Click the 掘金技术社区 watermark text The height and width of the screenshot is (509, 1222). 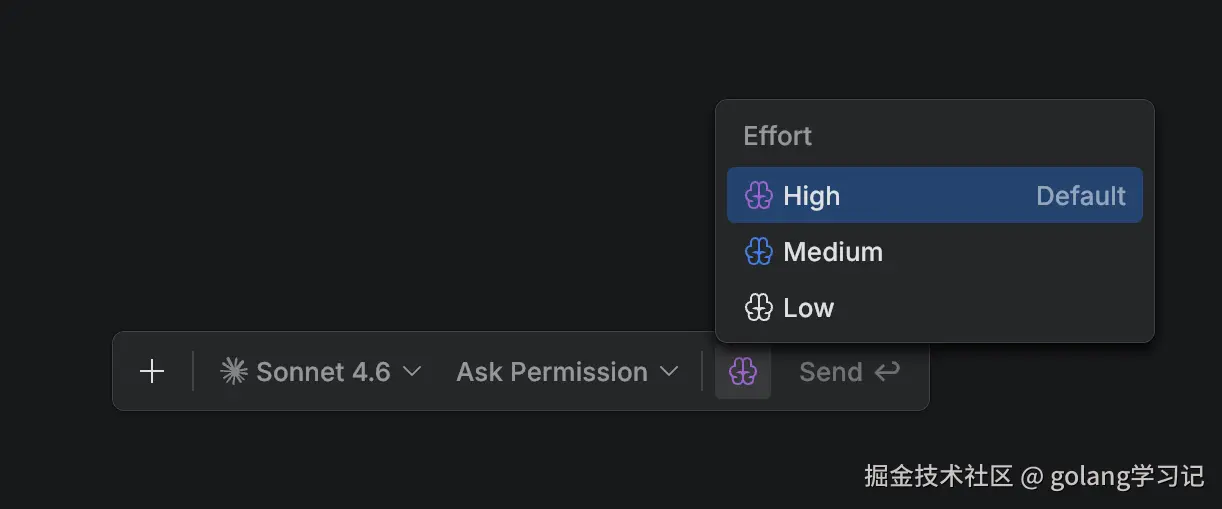coord(938,477)
